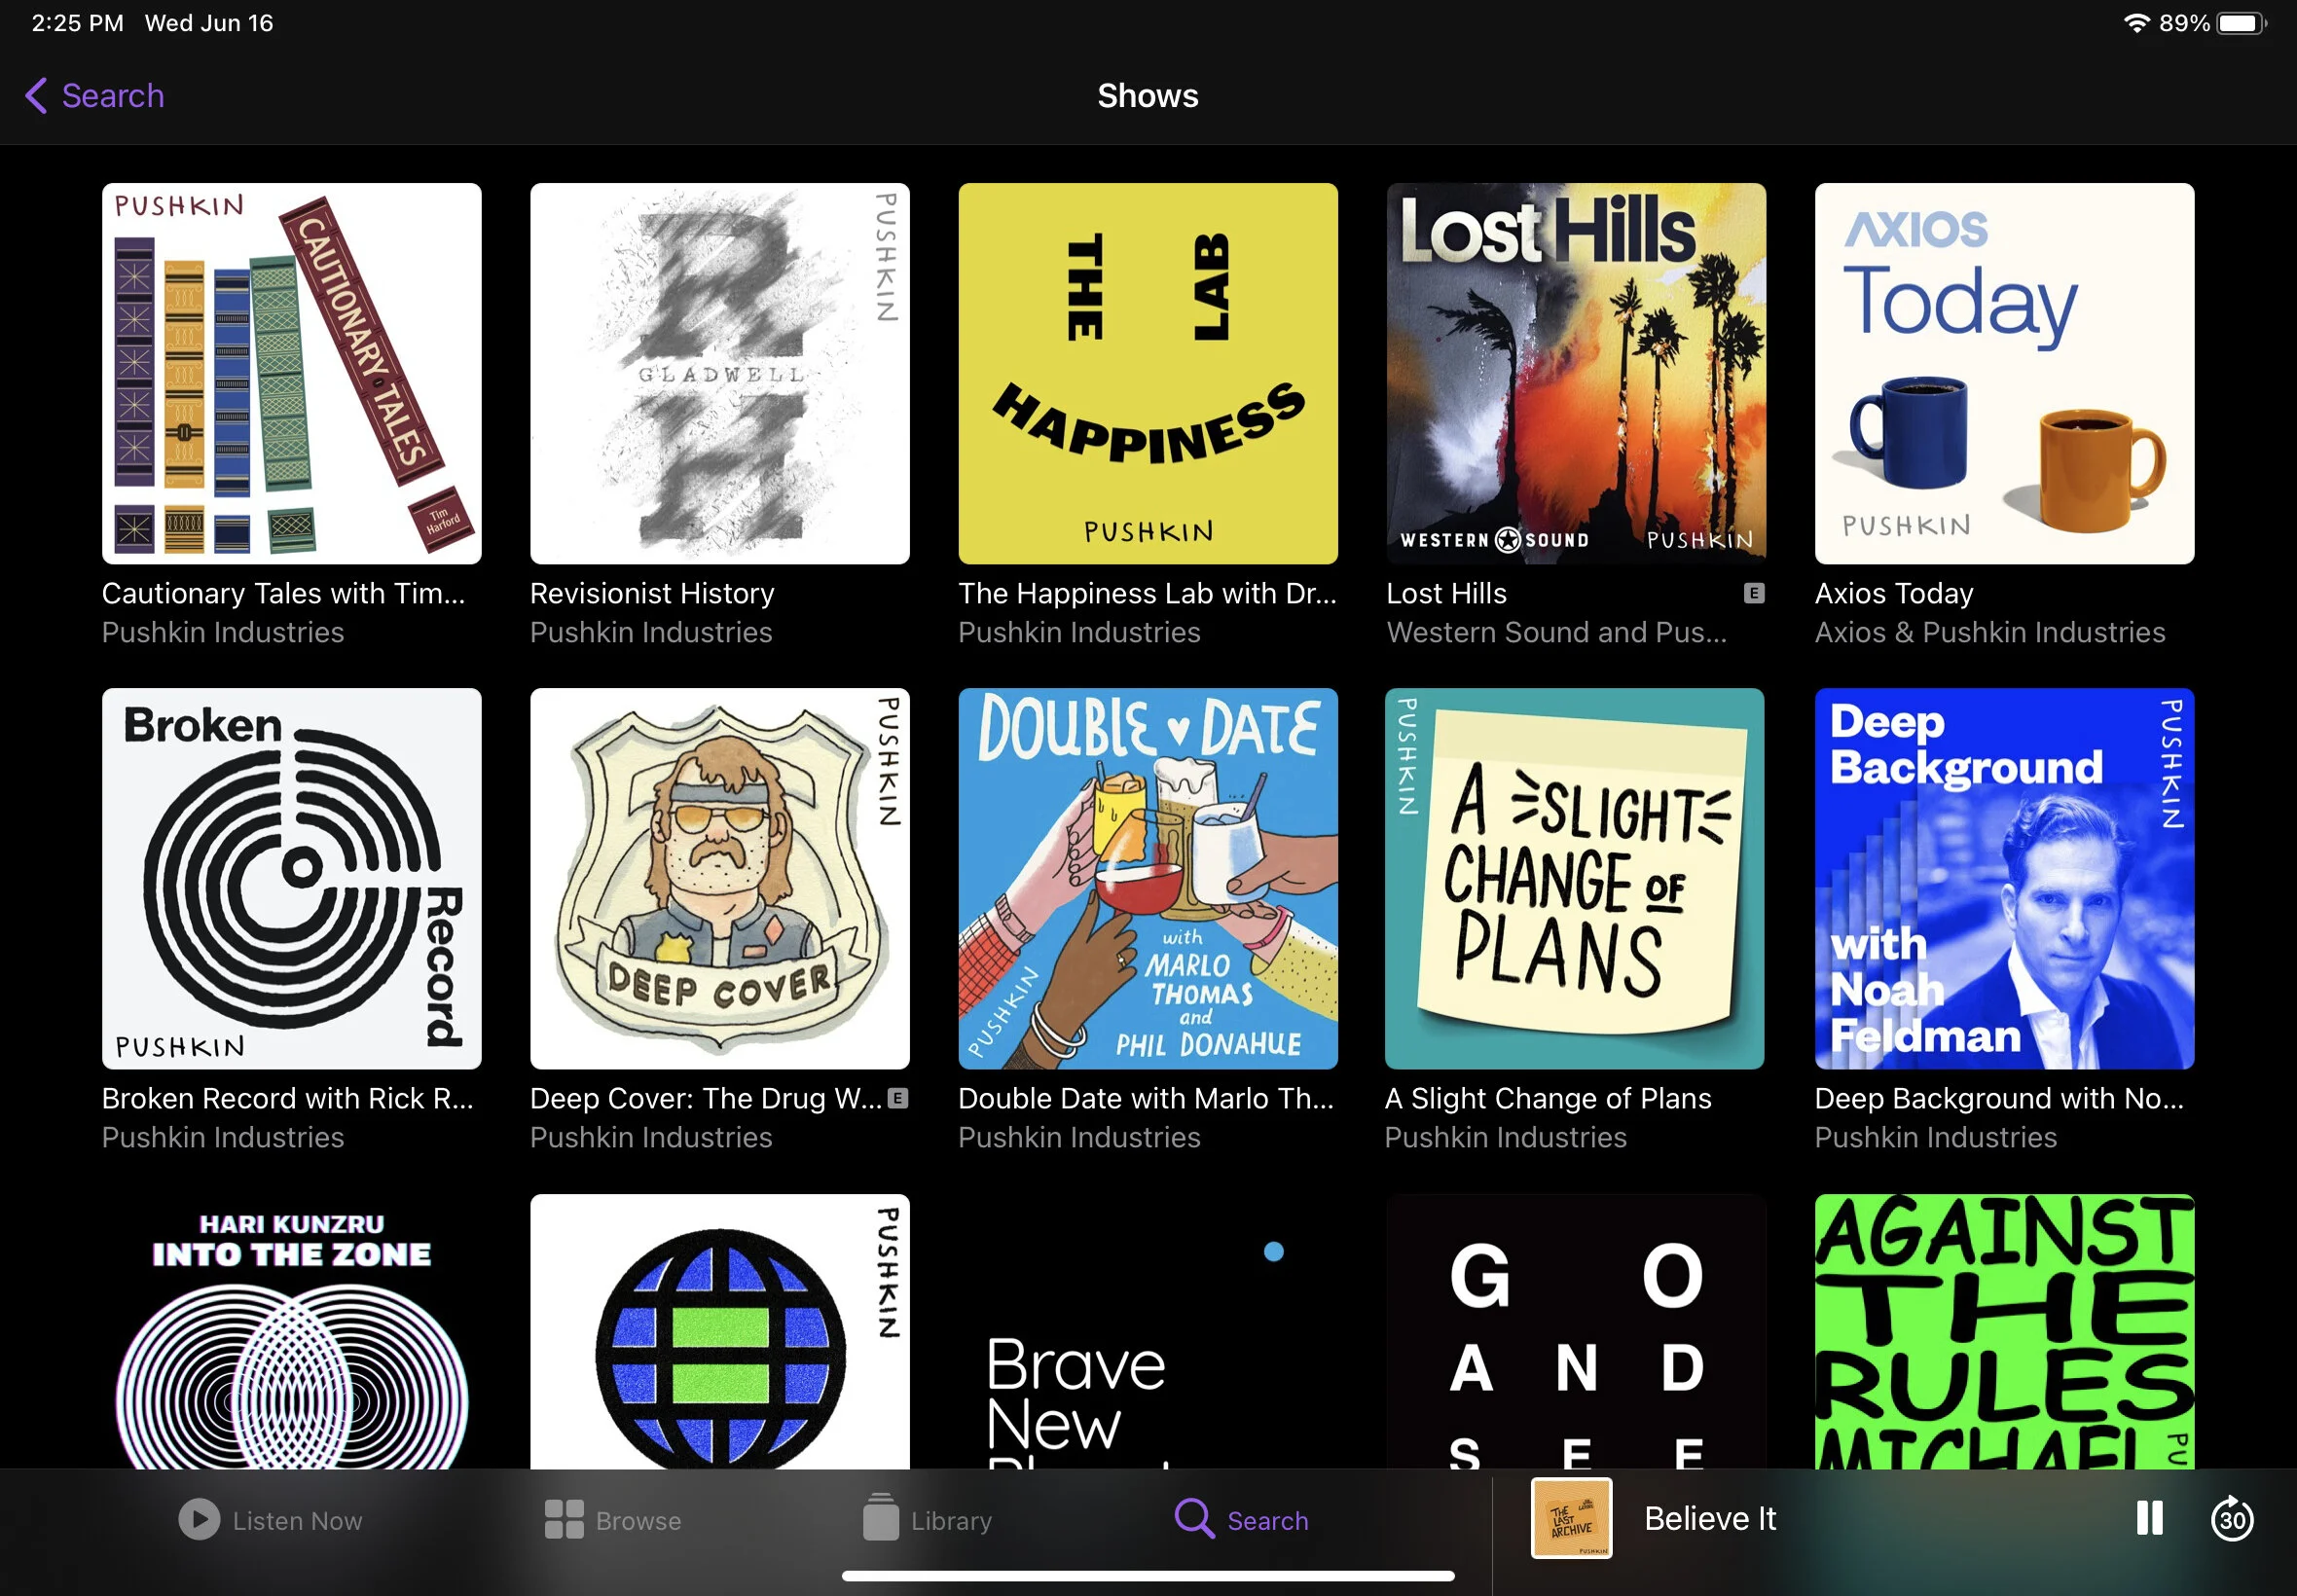Open Double Date with Marlo Thomas cover
Screen dimensions: 2297x1596
[1147, 878]
